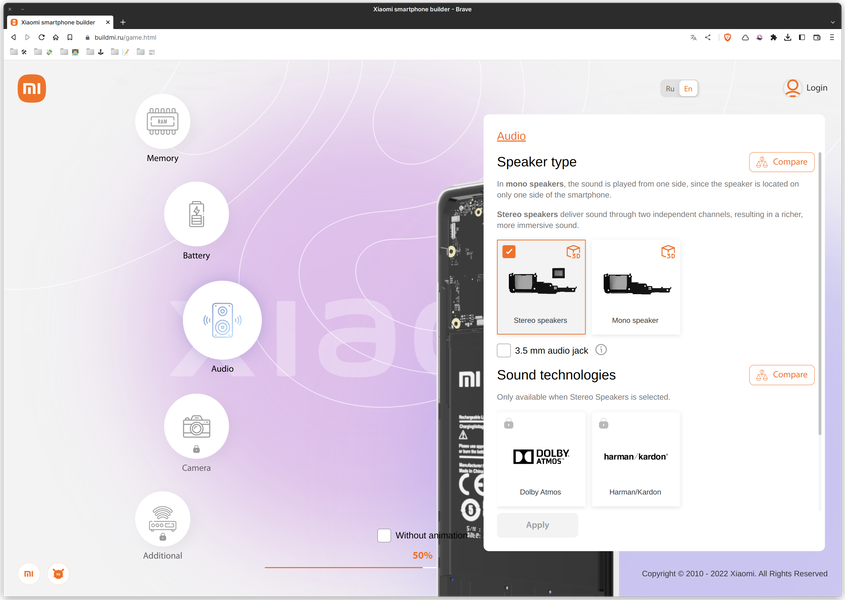The width and height of the screenshot is (845, 600).
Task: Open the notepad bookmark folder
Action: pyautogui.click(x=120, y=52)
